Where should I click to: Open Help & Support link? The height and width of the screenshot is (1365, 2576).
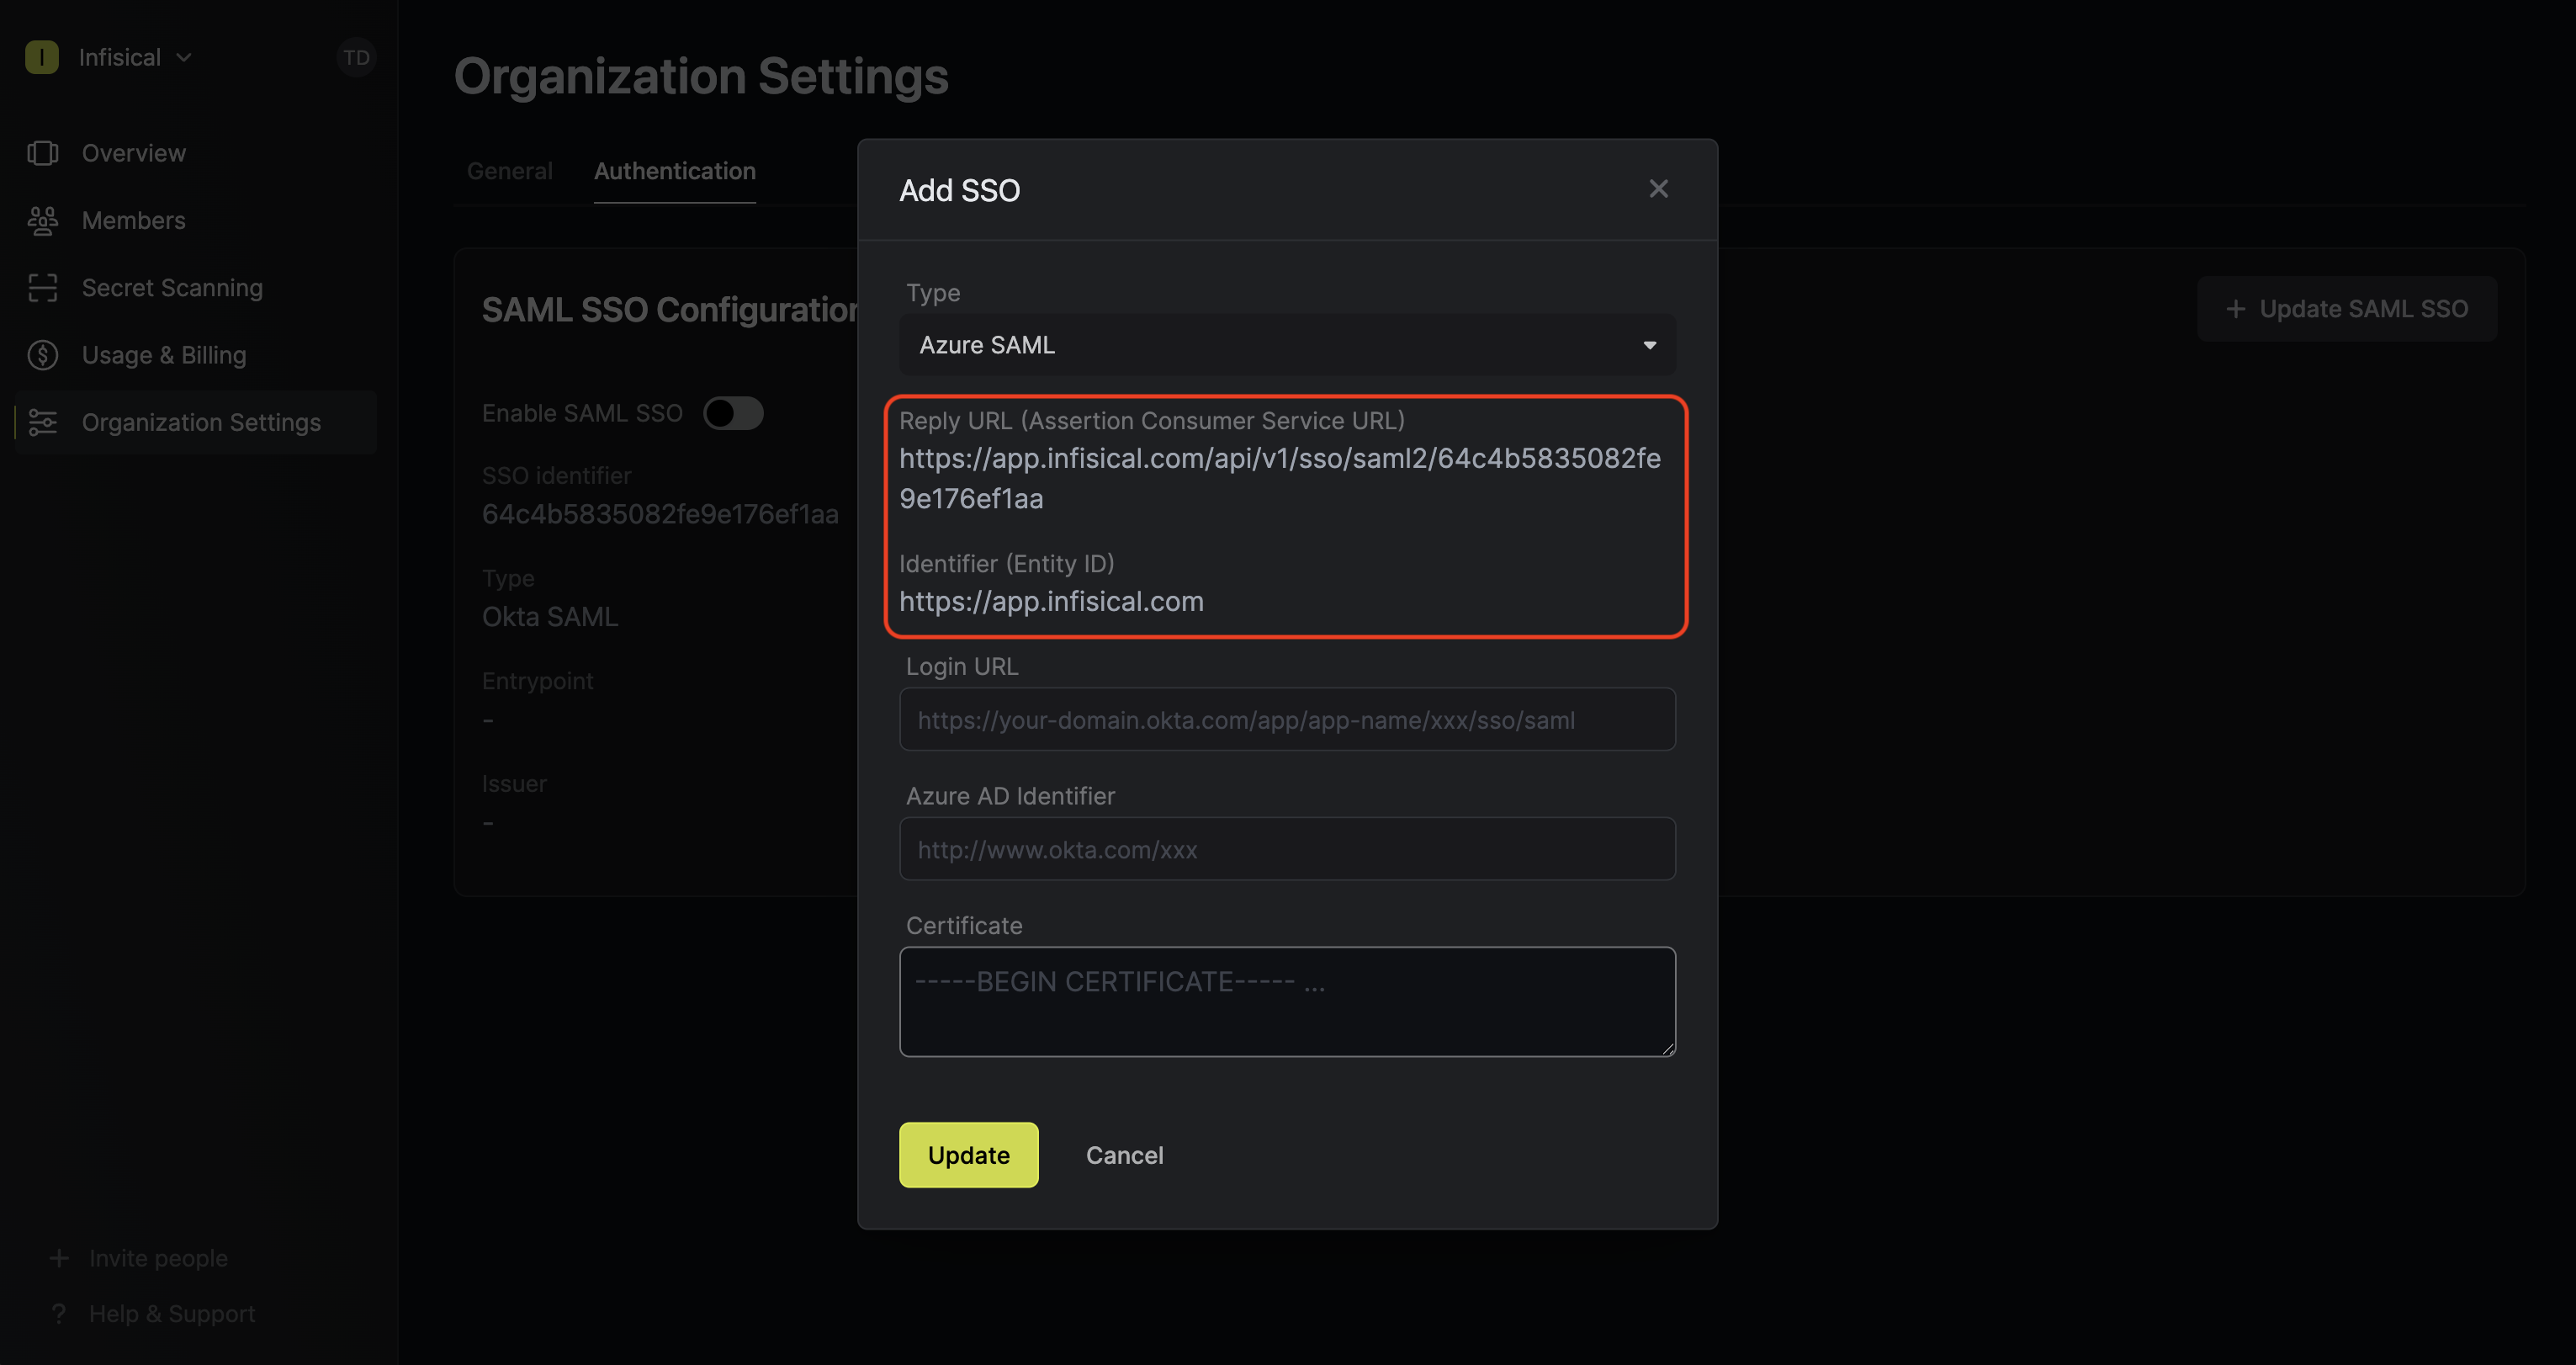tap(172, 1313)
